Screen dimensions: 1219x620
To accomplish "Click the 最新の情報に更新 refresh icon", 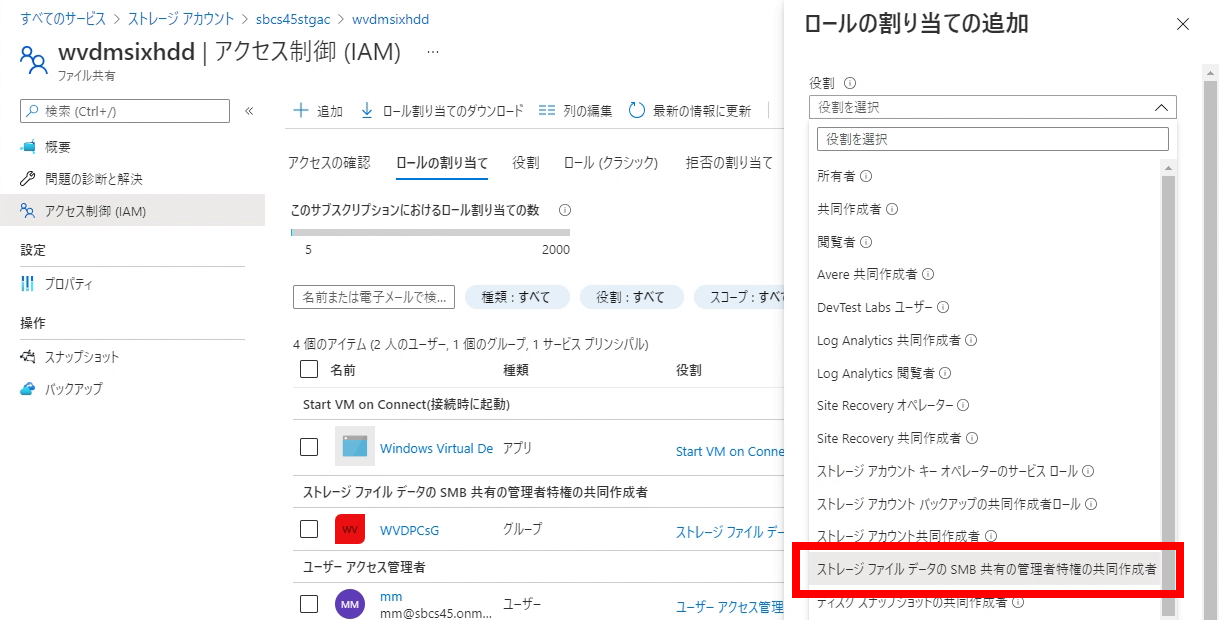I will pyautogui.click(x=637, y=111).
